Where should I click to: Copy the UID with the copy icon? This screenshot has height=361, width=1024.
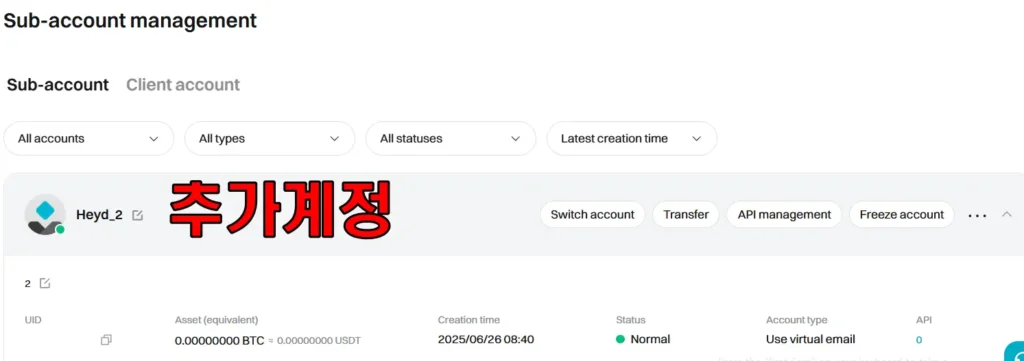[x=106, y=339]
